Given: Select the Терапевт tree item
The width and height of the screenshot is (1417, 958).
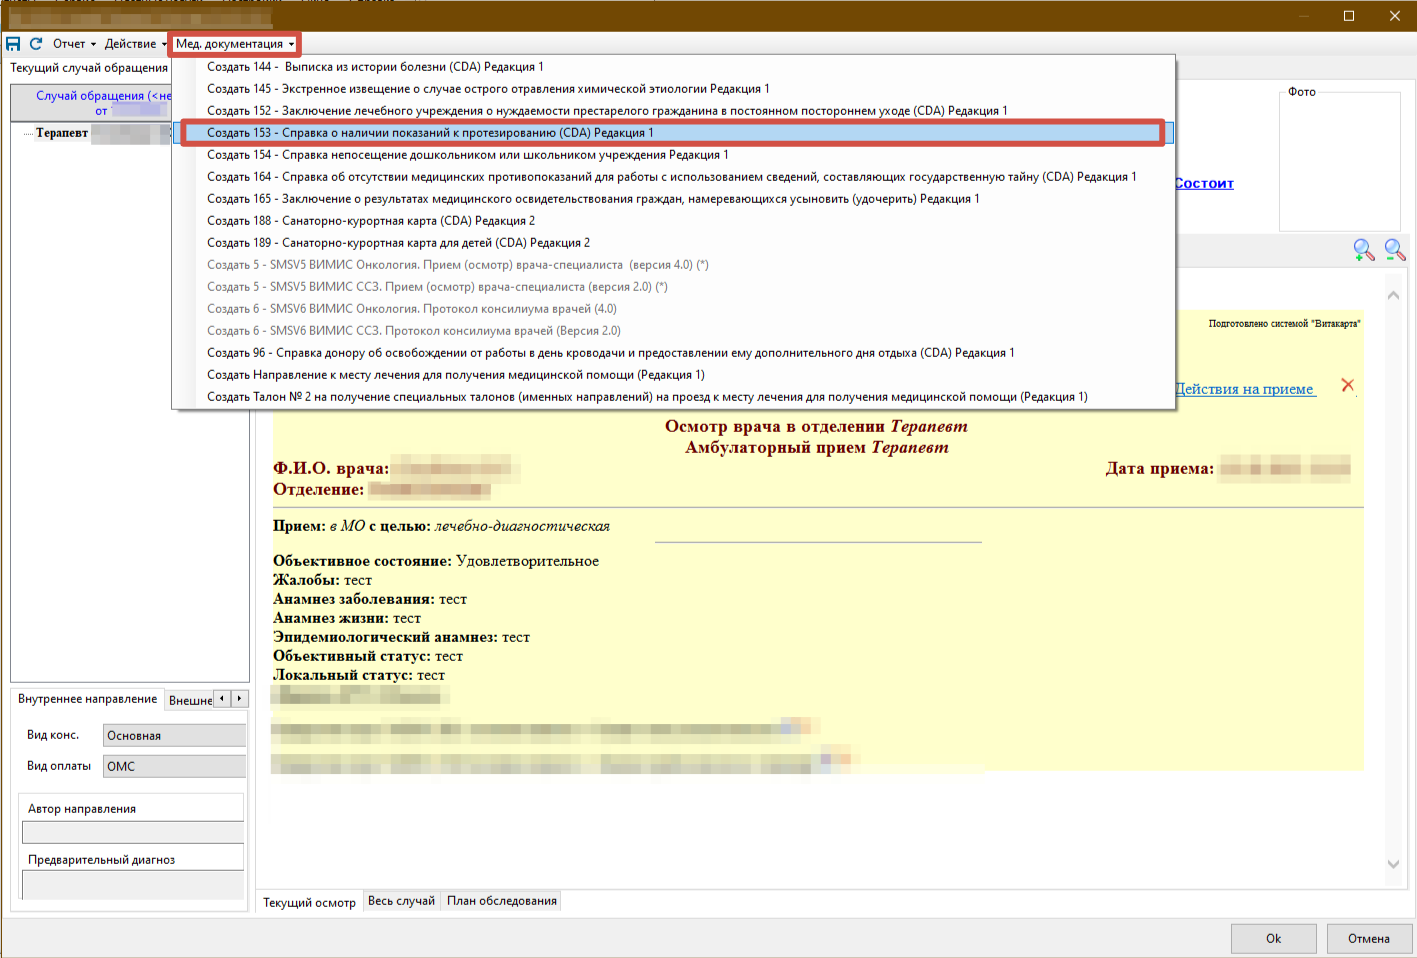Looking at the screenshot, I should 62,133.
